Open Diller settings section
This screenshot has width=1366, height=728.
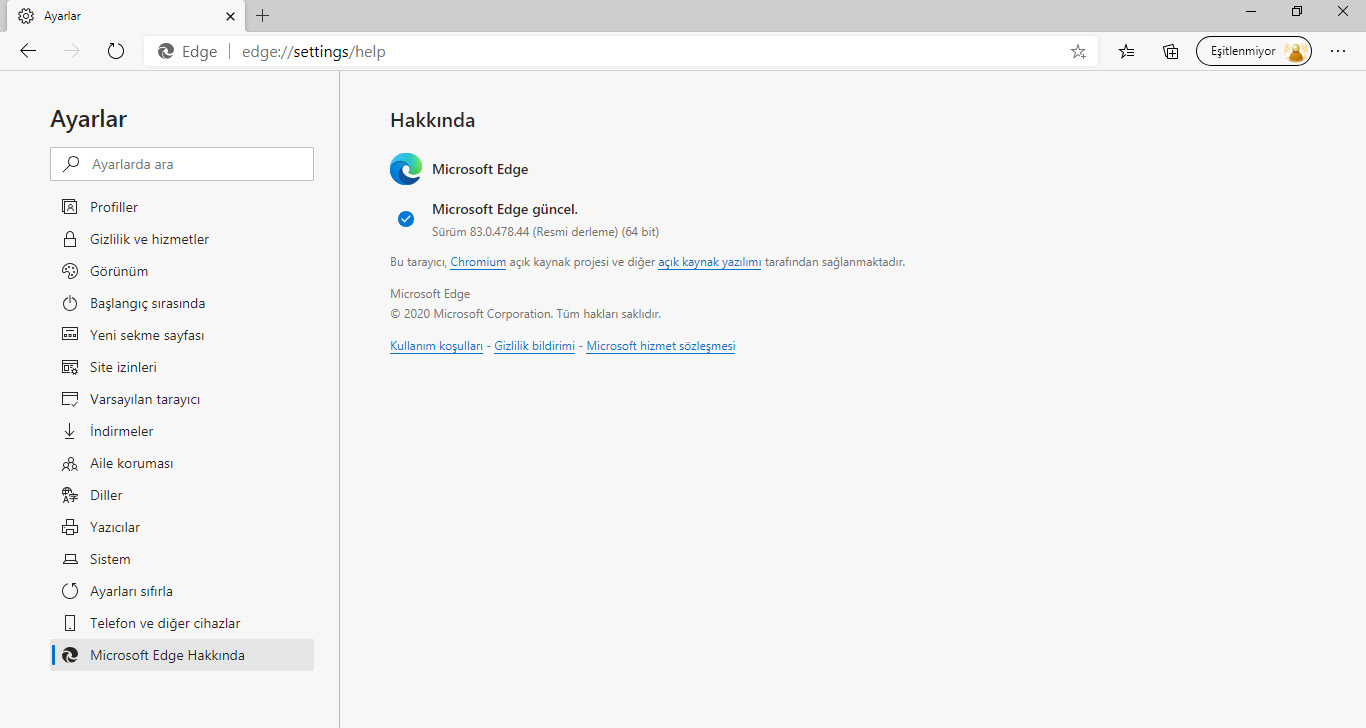(182, 495)
